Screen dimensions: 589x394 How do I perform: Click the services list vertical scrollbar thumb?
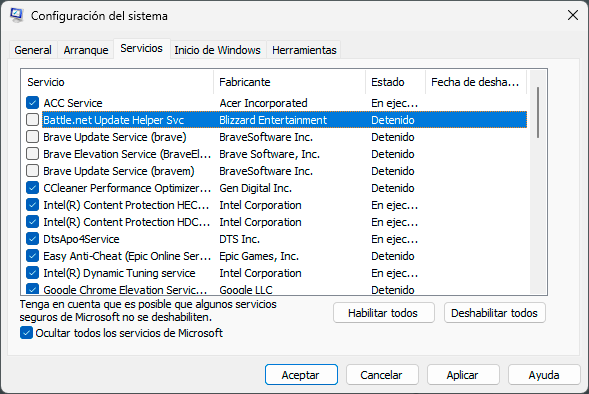coord(538,112)
